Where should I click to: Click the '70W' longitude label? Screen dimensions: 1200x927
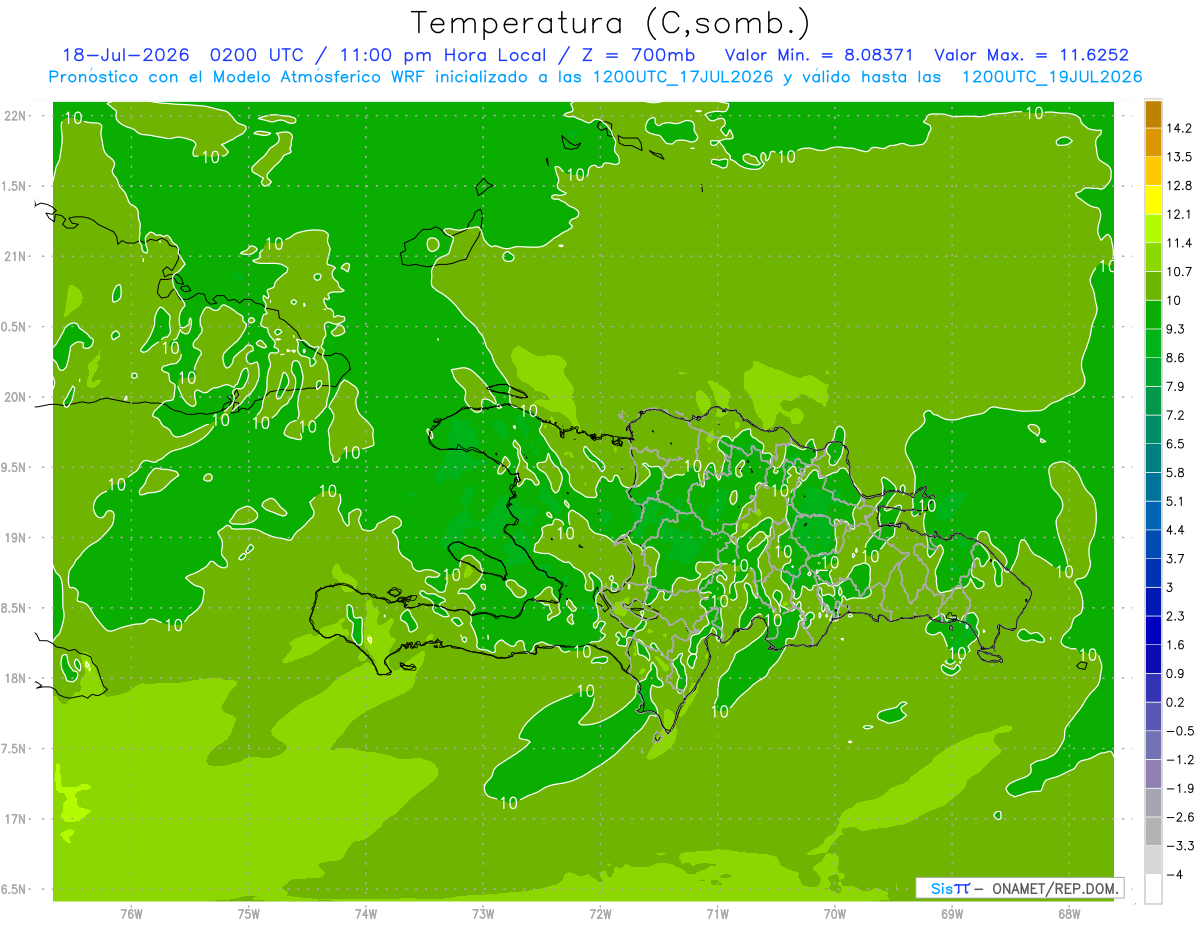(x=835, y=914)
